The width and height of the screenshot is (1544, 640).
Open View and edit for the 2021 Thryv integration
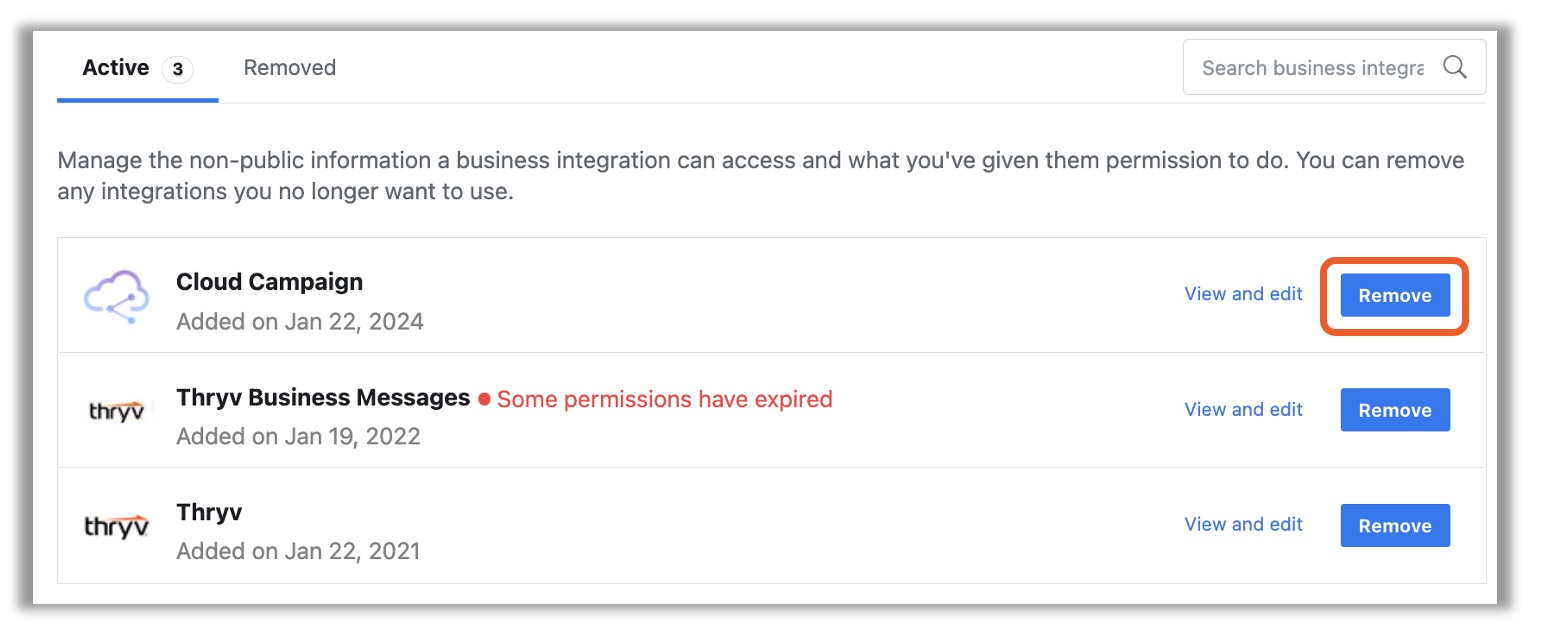point(1243,525)
